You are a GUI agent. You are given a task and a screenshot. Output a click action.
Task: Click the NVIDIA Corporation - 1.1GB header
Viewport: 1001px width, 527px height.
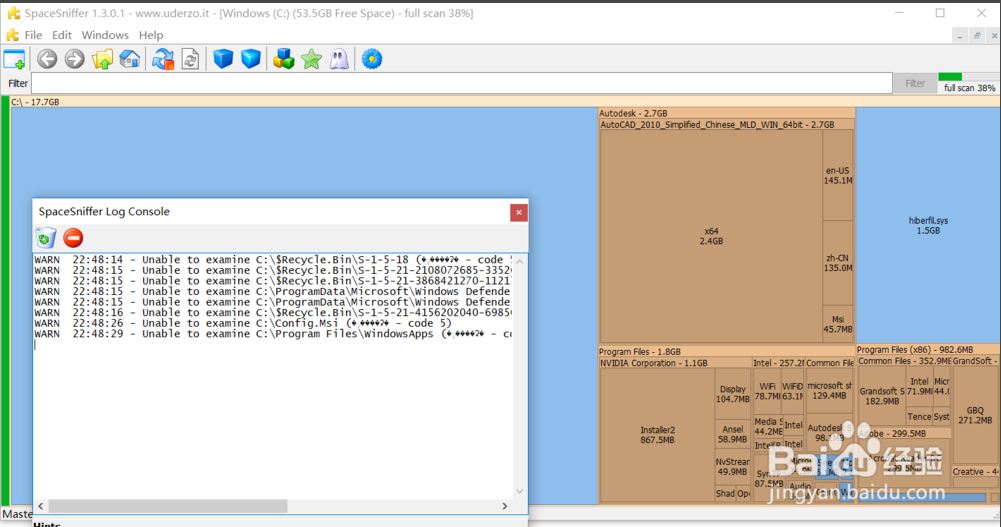(x=675, y=363)
